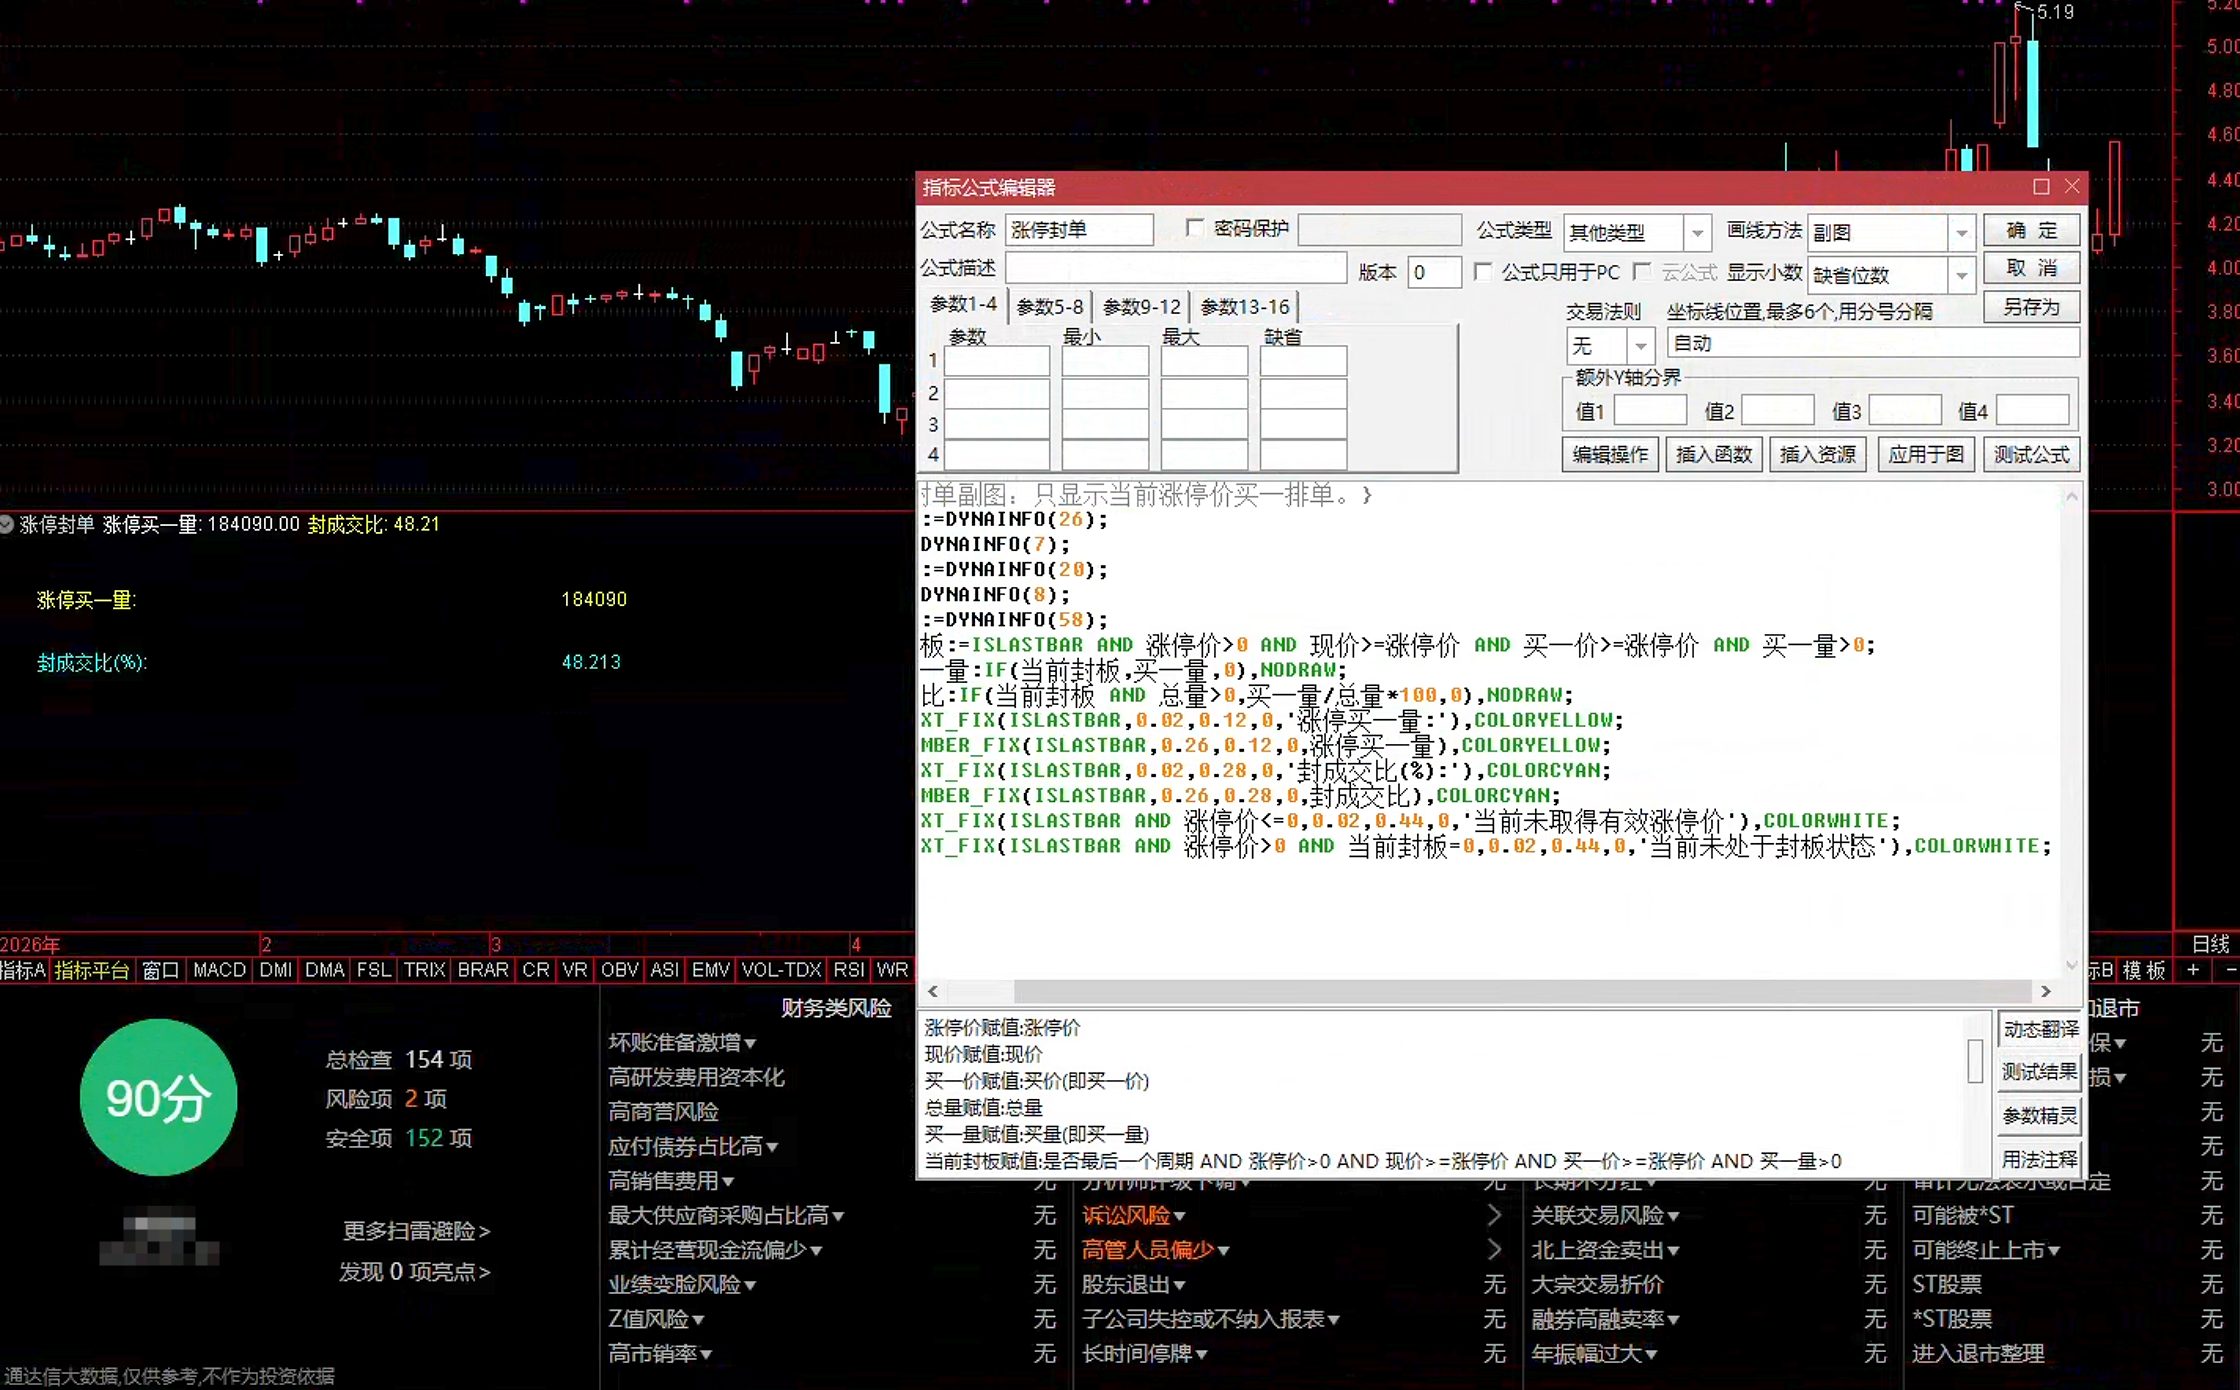Toggle 密码保护 checkbox
The height and width of the screenshot is (1390, 2240).
point(1194,228)
